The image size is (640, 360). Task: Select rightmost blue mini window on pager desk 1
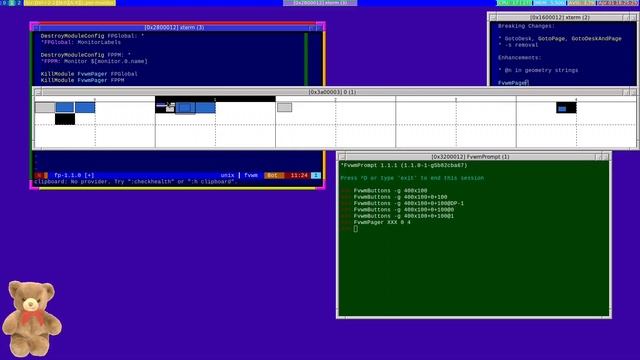tap(205, 108)
